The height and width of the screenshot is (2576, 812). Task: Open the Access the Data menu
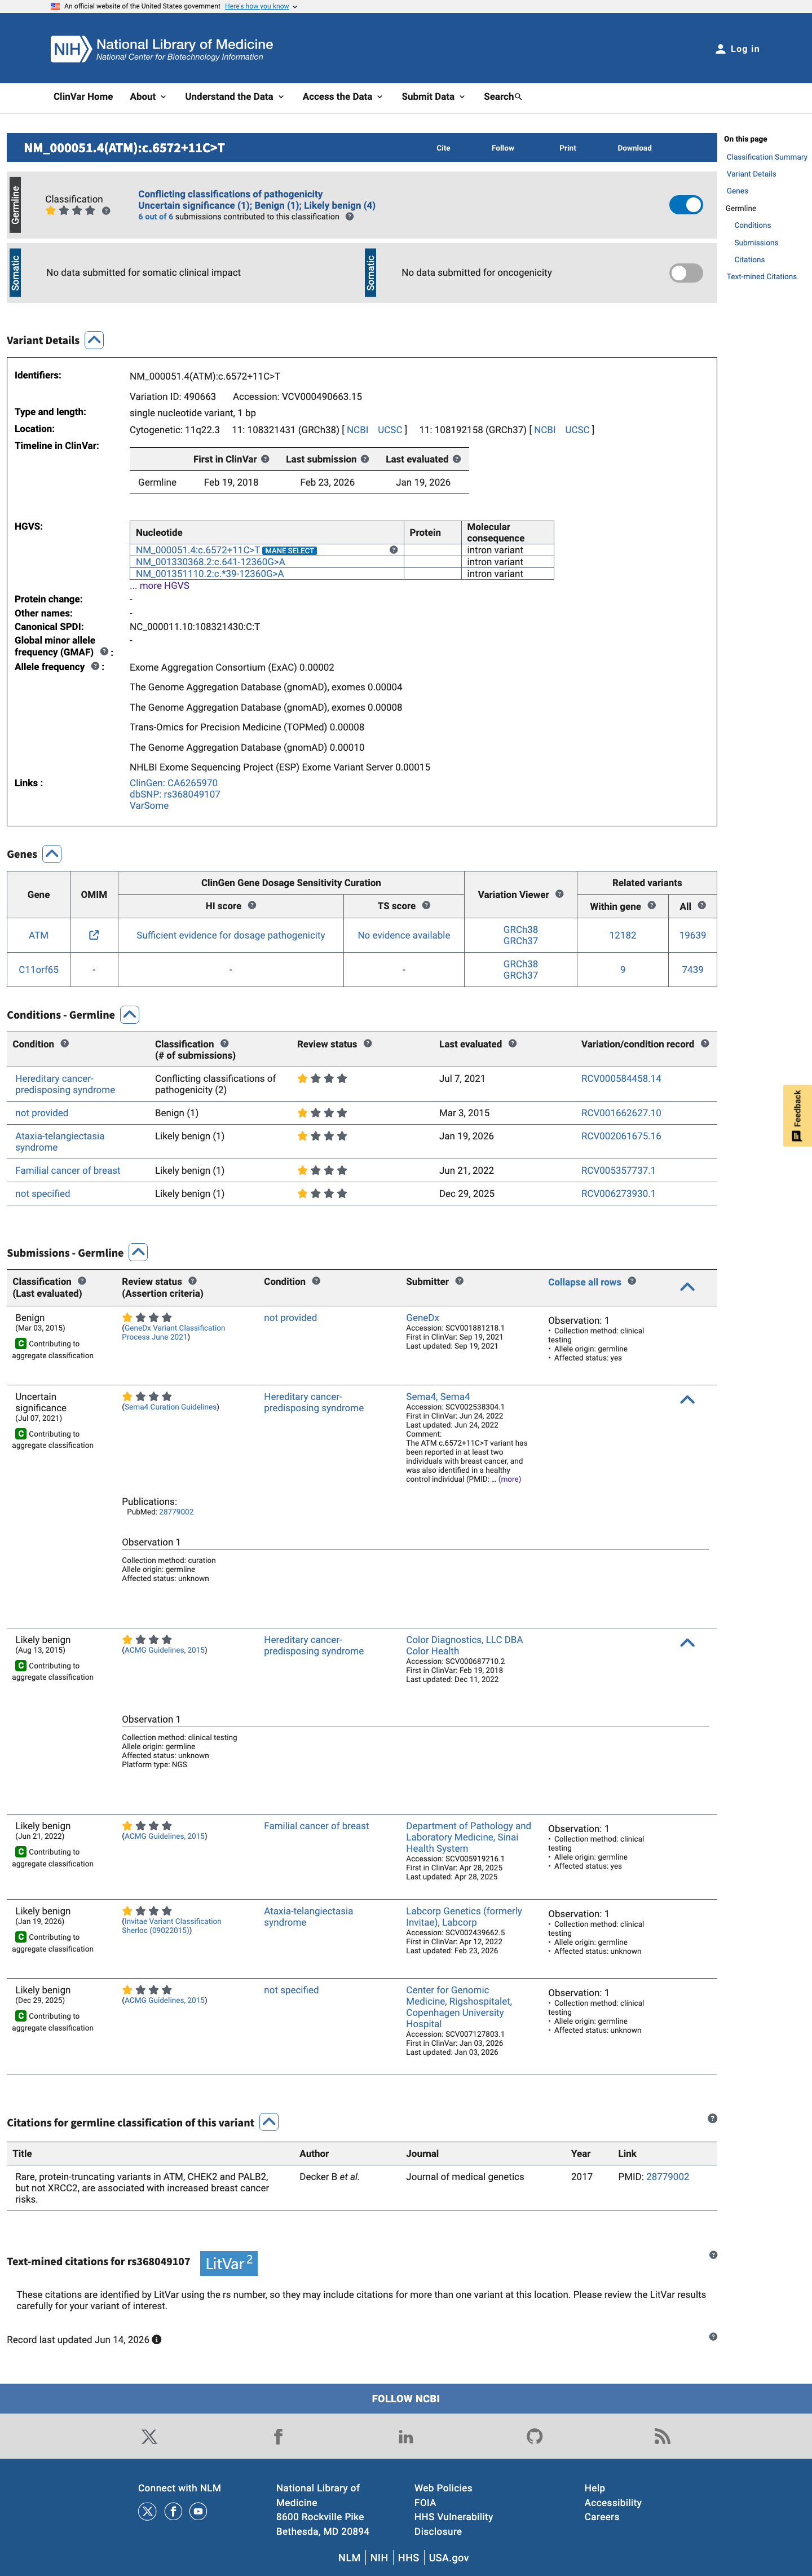pyautogui.click(x=343, y=97)
